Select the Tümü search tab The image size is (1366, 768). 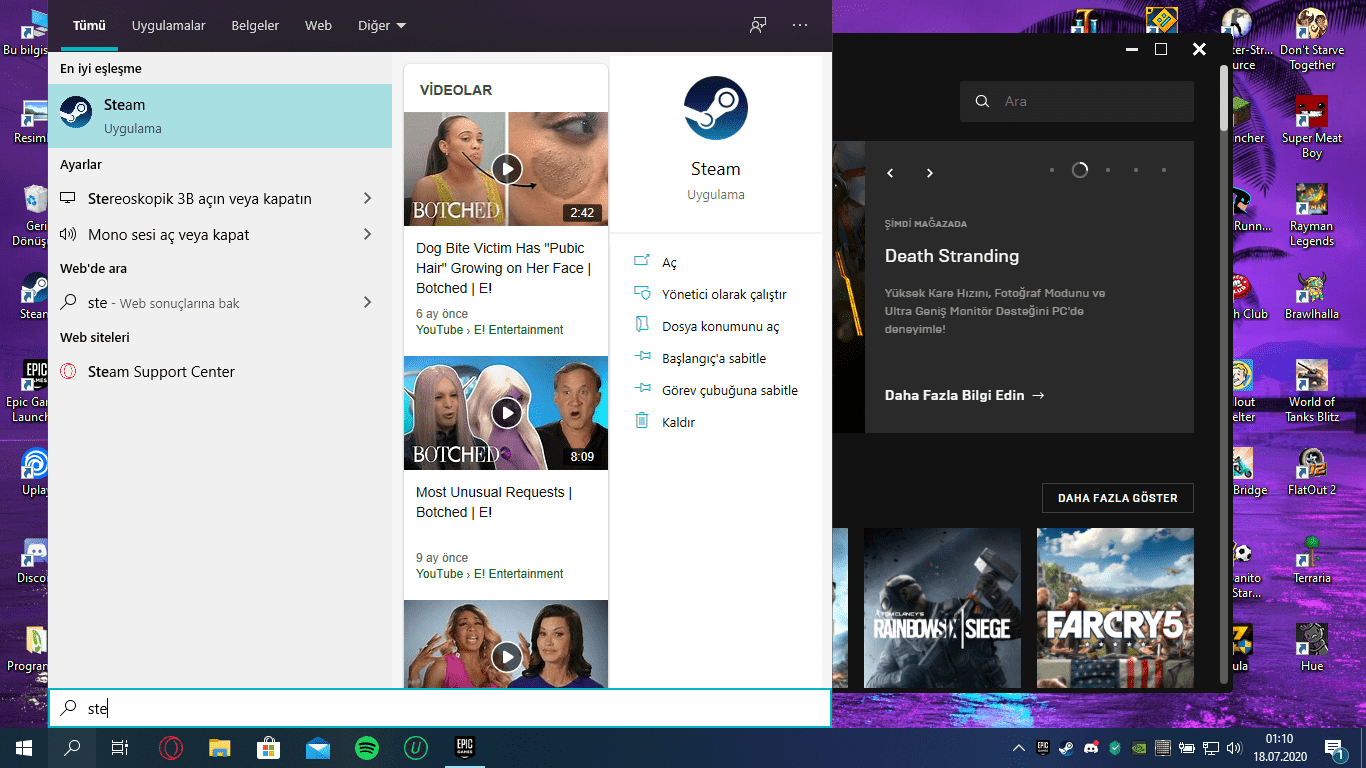click(89, 25)
